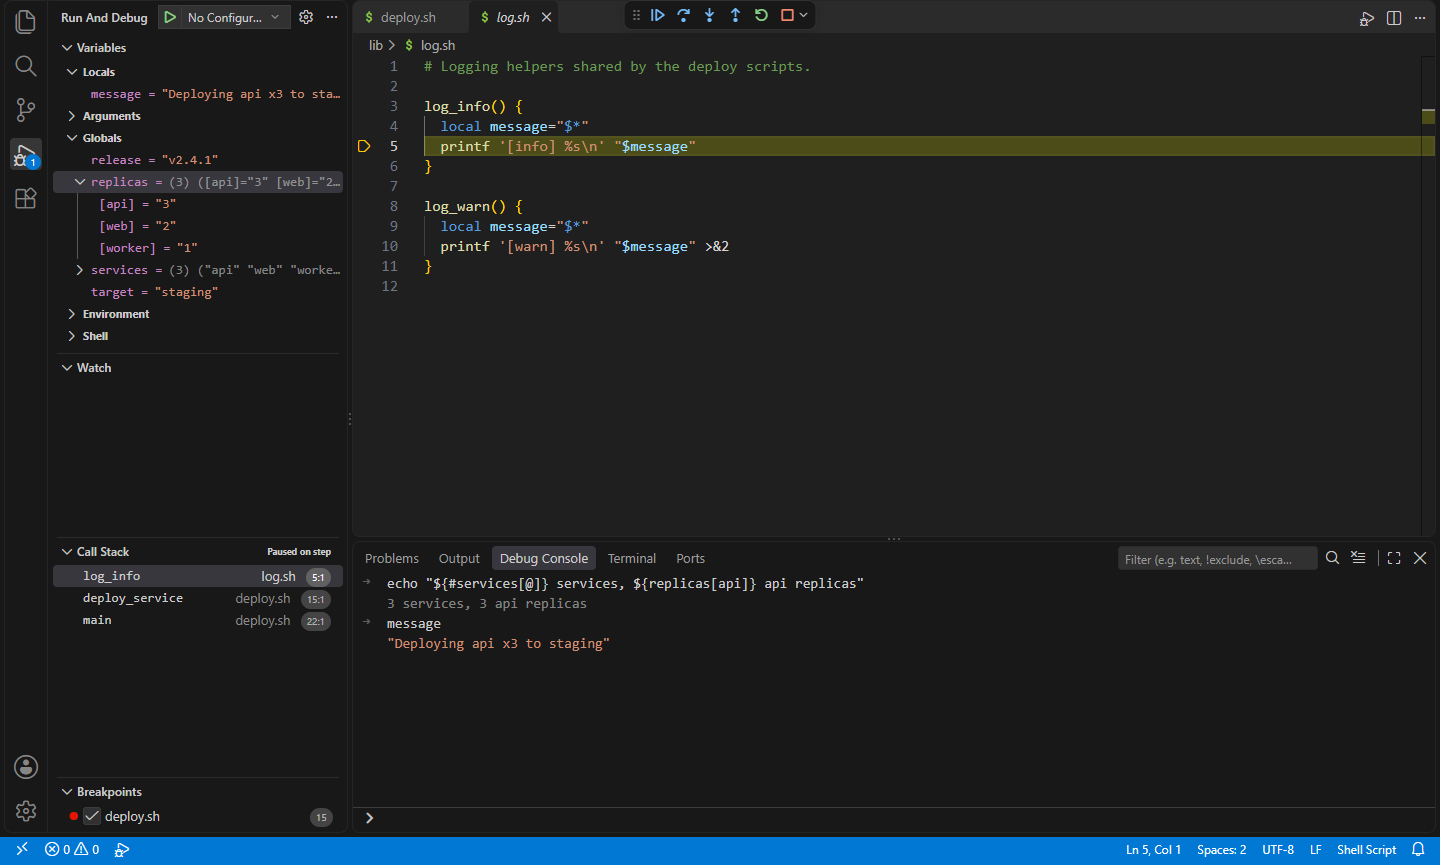This screenshot has height=865, width=1440.
Task: Toggle the deploy.sh breakpoint checkbox
Action: pyautogui.click(x=92, y=816)
